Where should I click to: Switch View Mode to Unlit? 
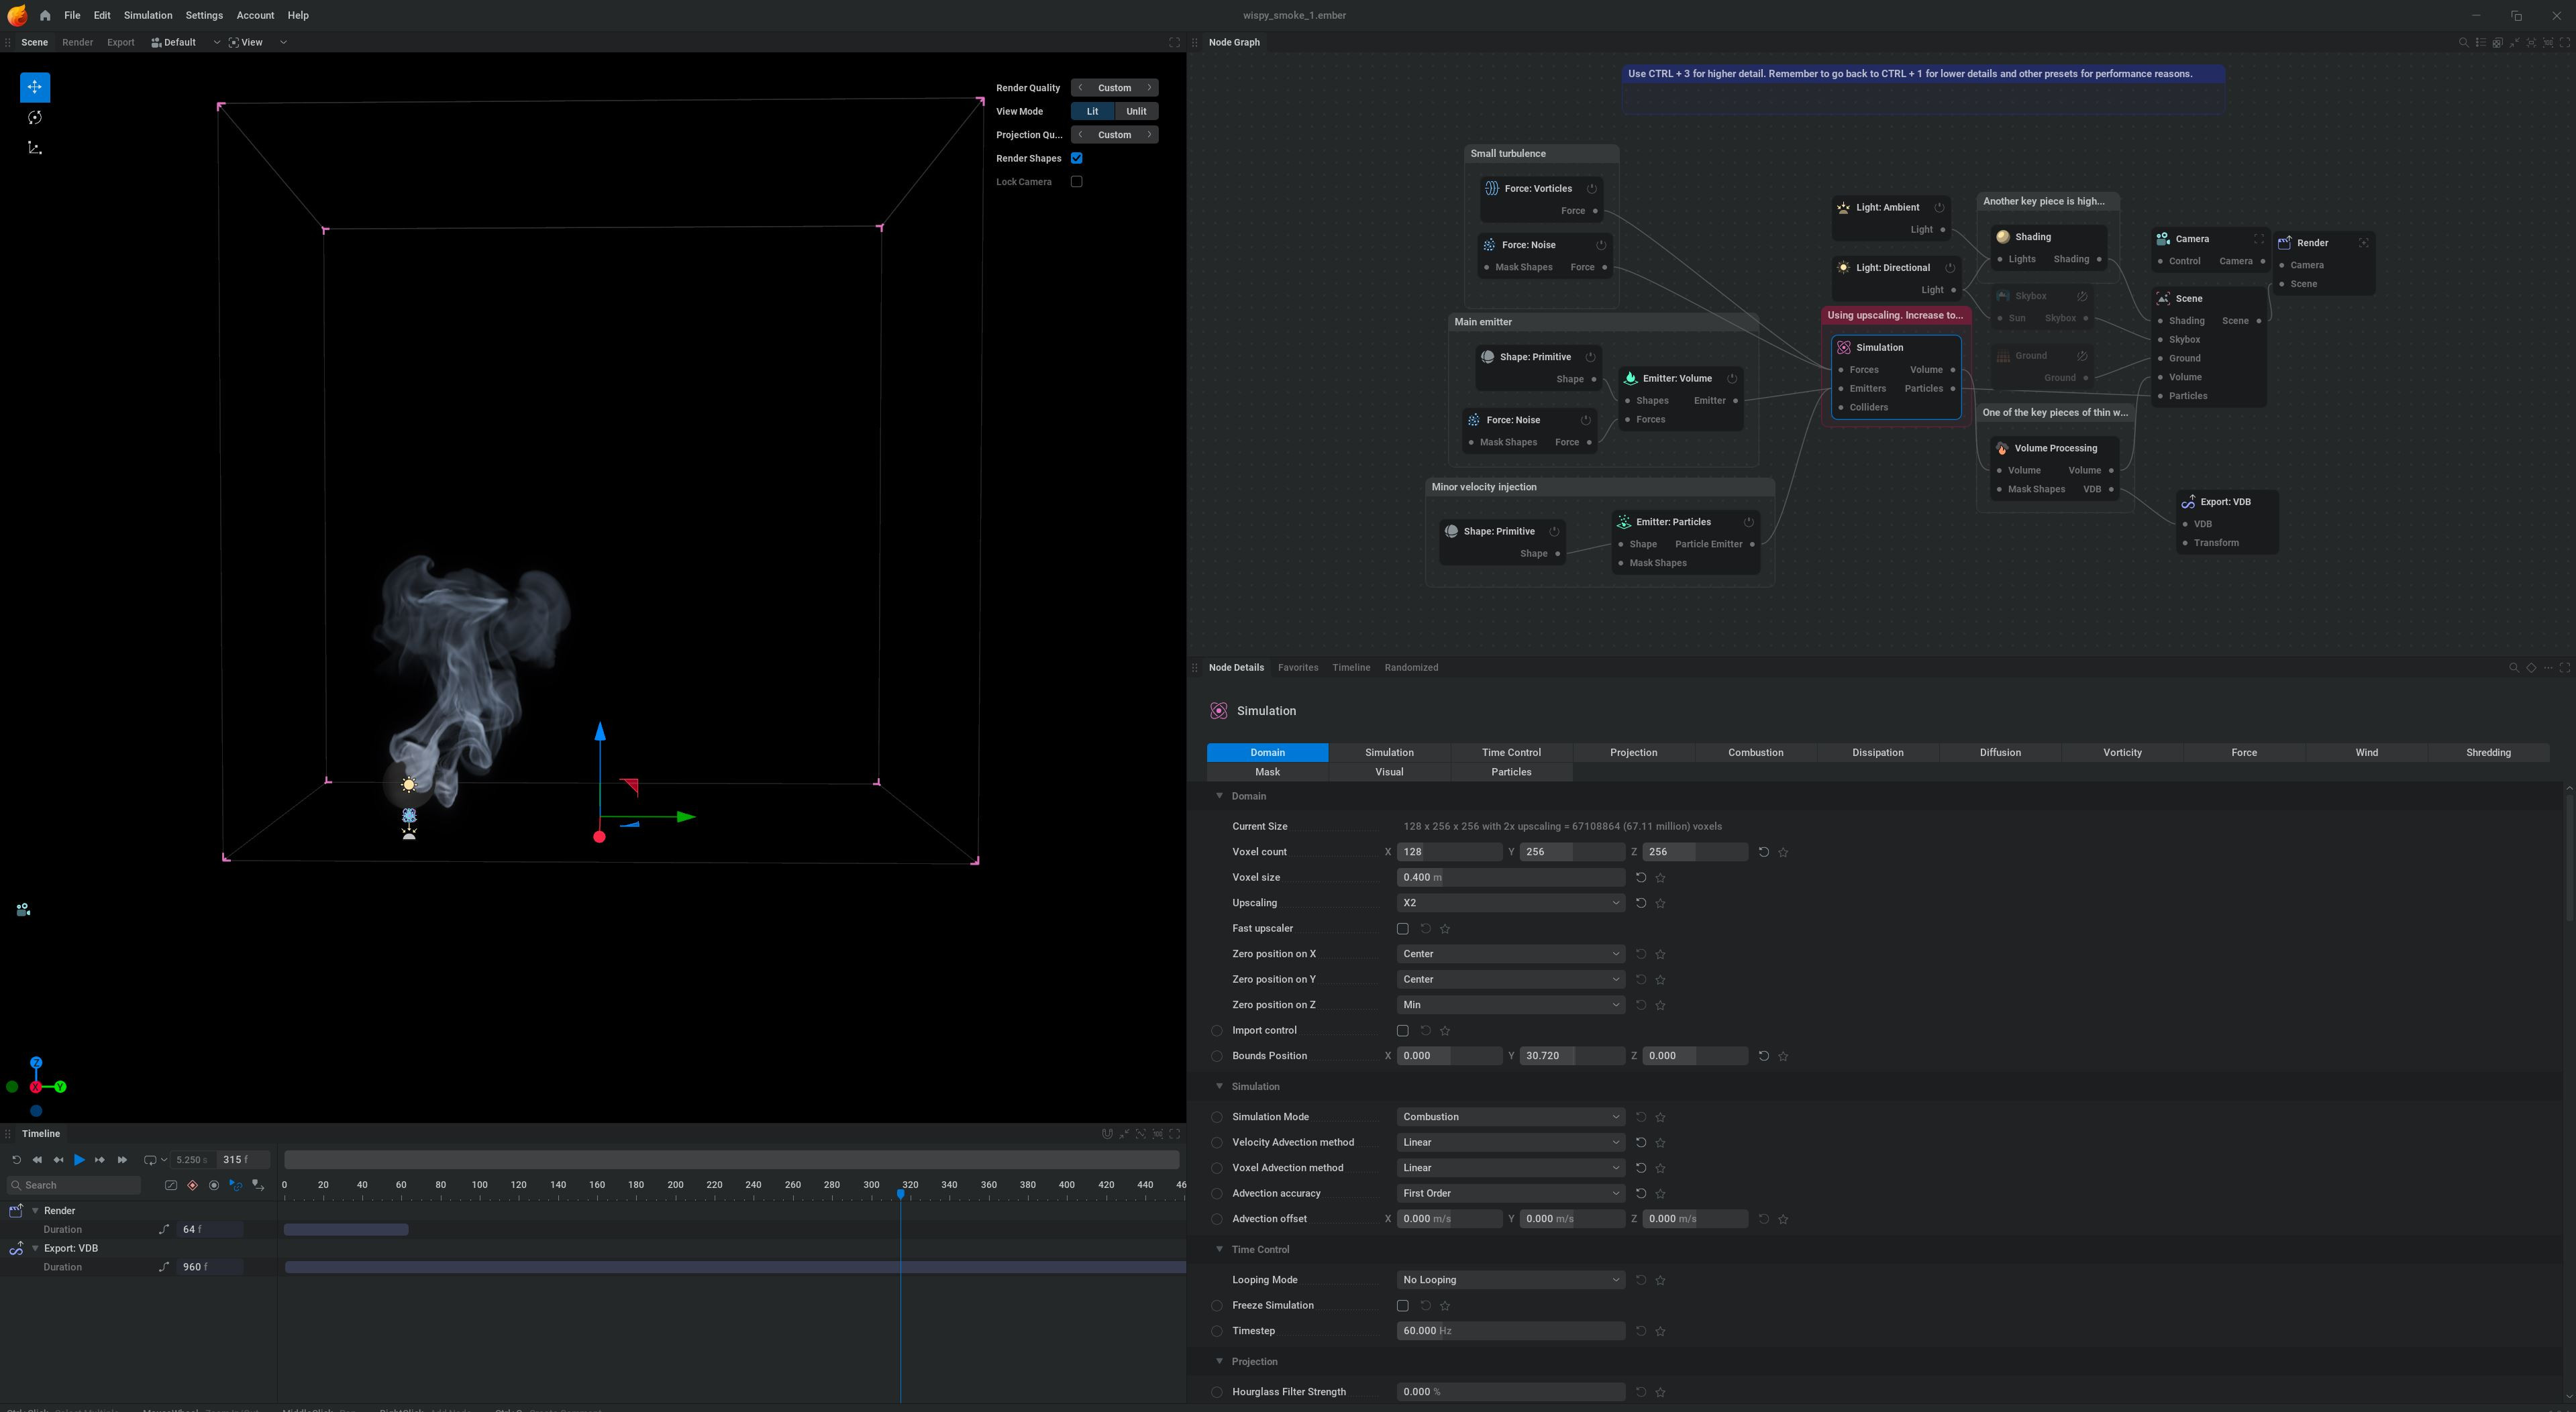(1136, 111)
